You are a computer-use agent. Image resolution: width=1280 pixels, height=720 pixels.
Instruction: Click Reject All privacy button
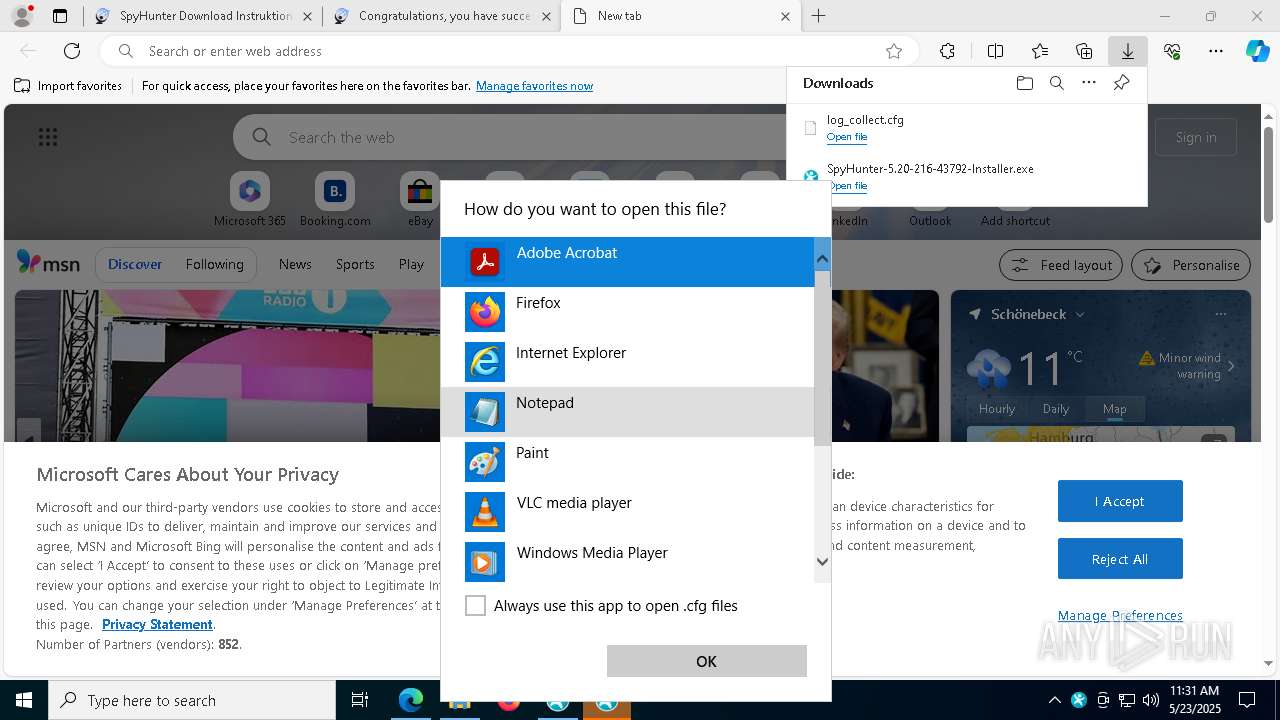click(1120, 559)
